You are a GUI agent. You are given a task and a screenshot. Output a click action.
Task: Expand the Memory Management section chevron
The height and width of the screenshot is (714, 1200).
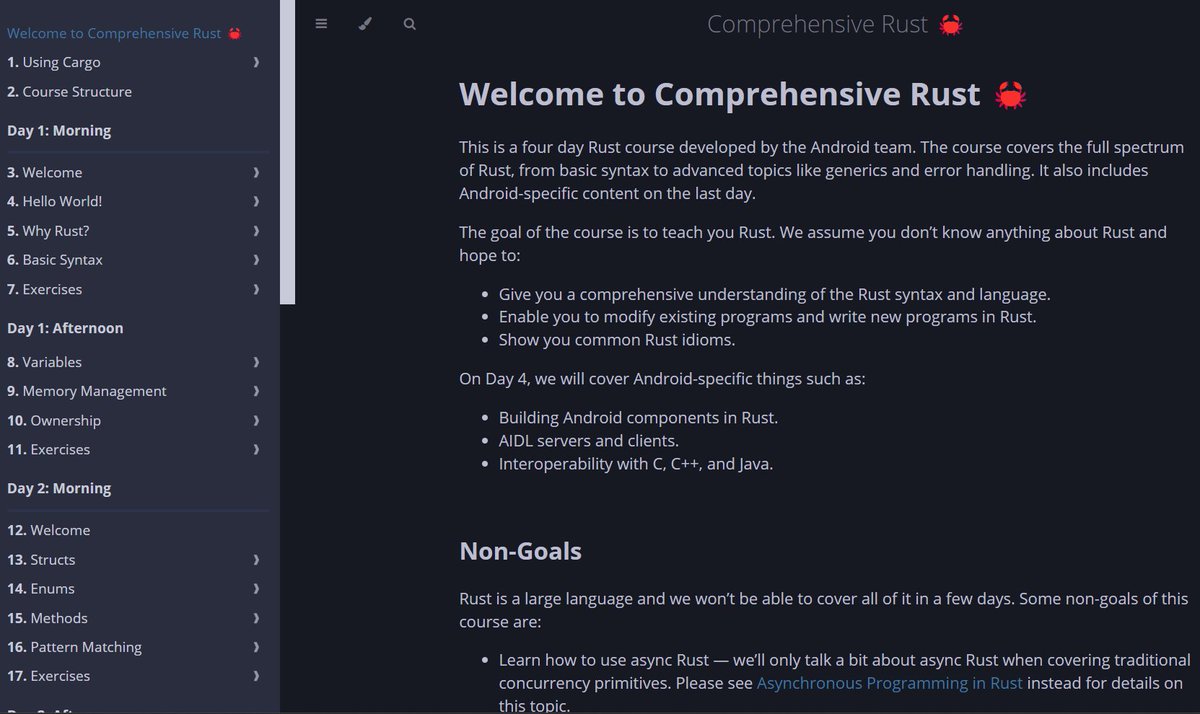click(x=256, y=391)
